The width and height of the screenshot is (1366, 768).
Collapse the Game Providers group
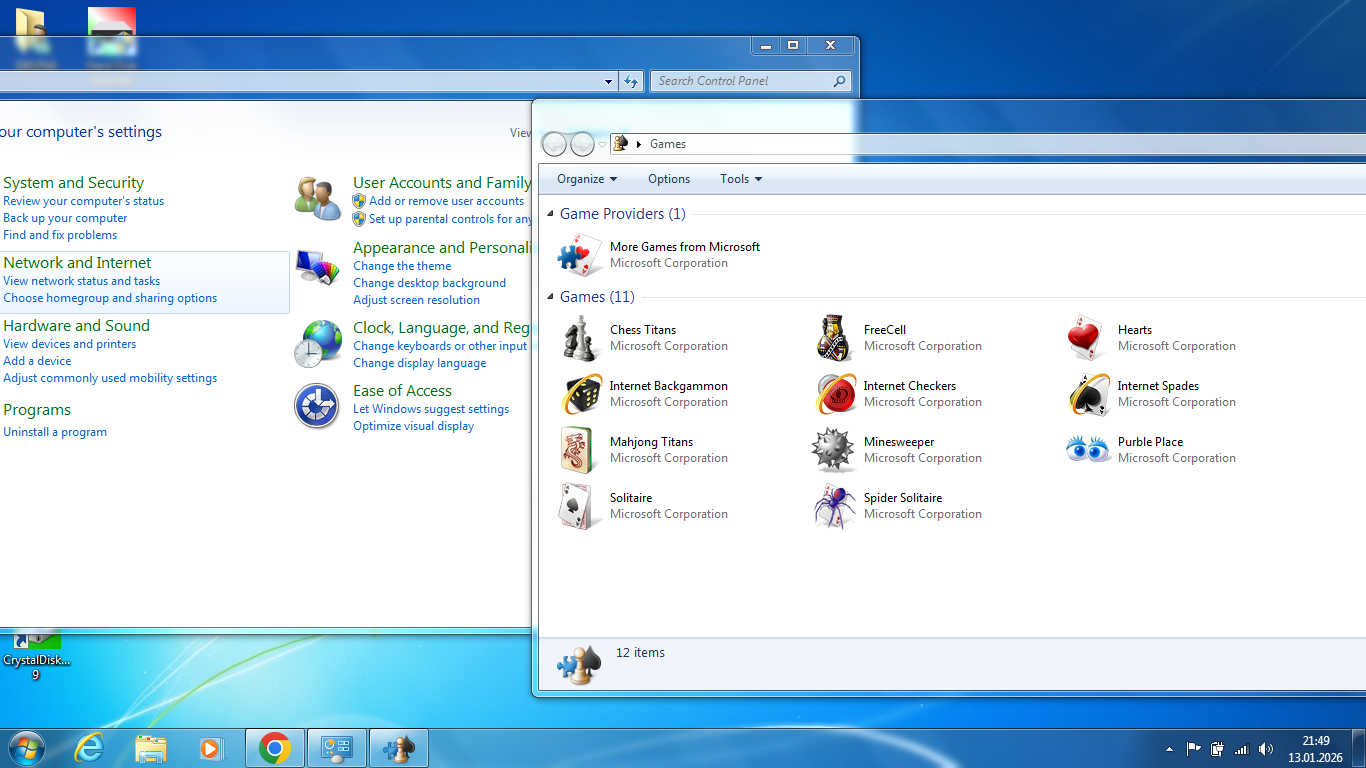pyautogui.click(x=550, y=214)
